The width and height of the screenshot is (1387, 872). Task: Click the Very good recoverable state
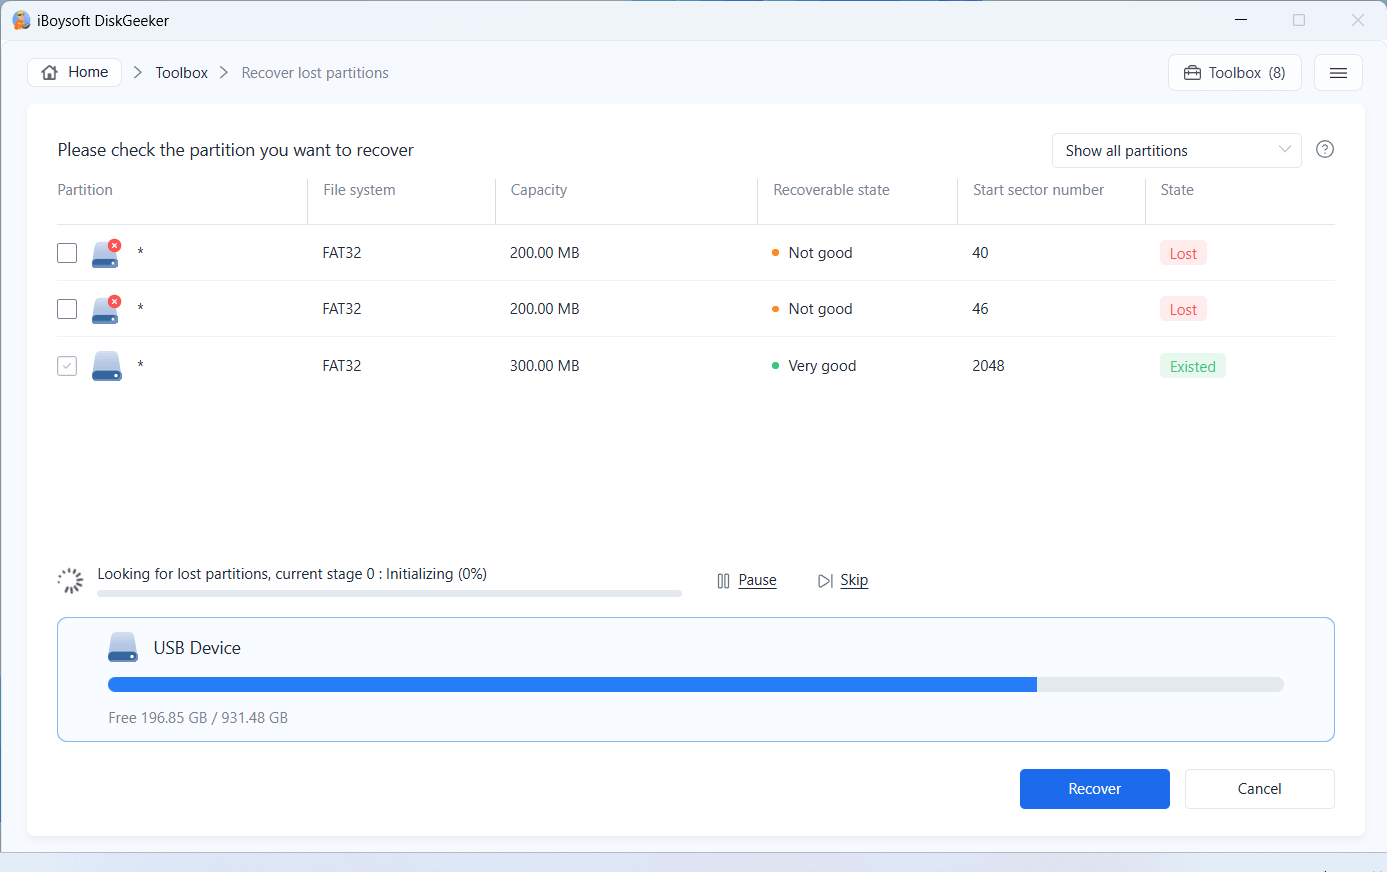pos(814,366)
